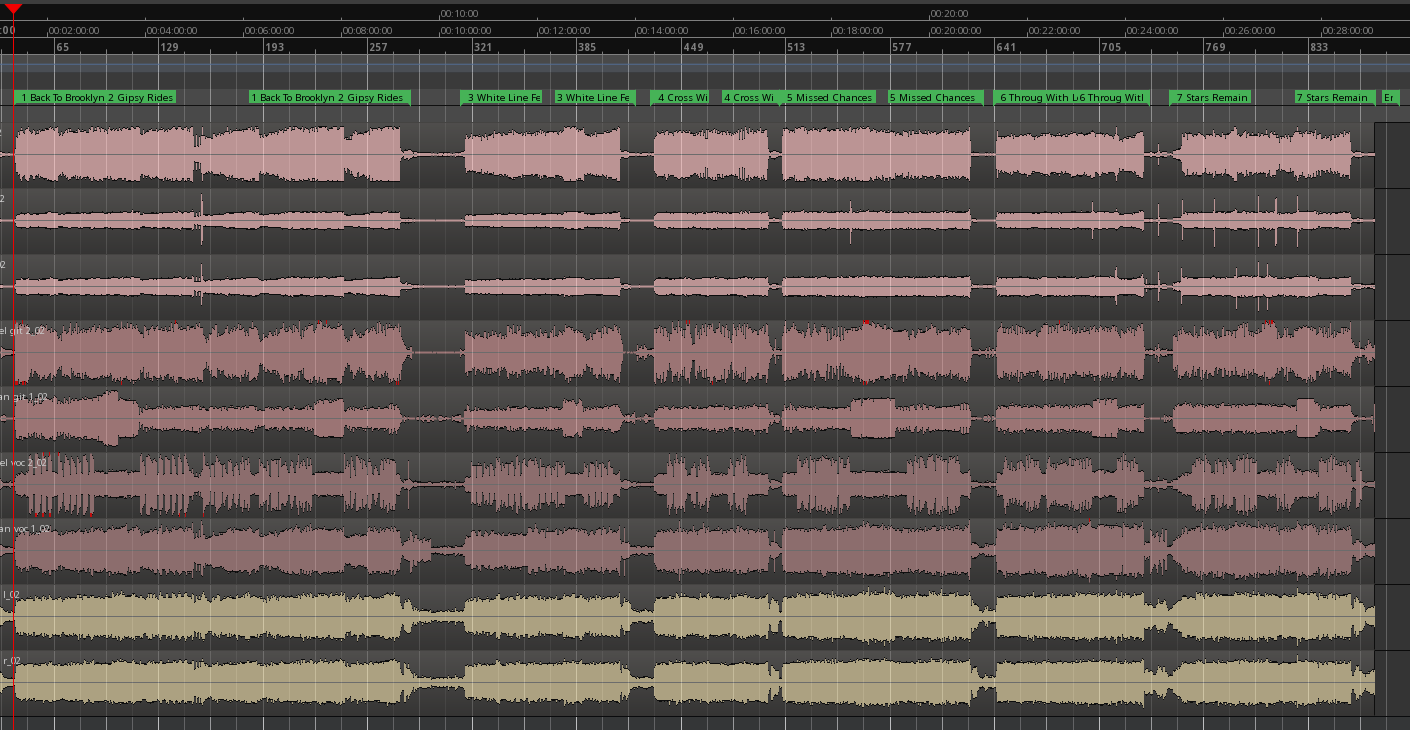Click bar number 193 on bars ruler
This screenshot has width=1410, height=730.
click(274, 47)
